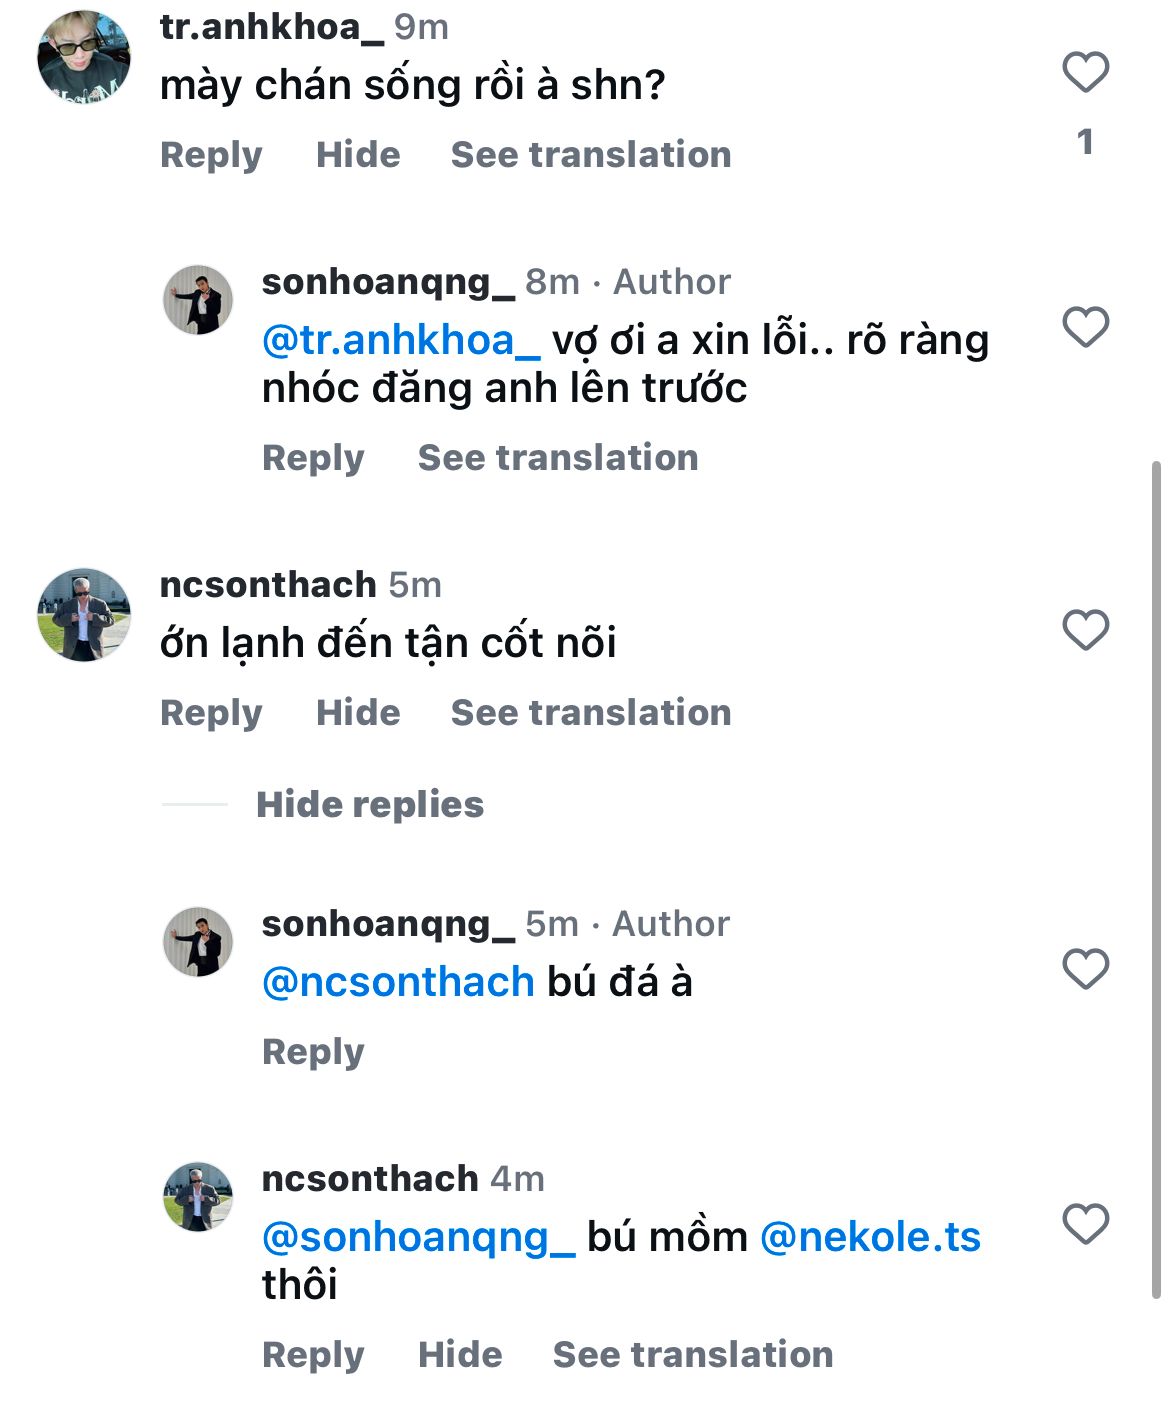The image size is (1170, 1422).
Task: Like tr.anhkhoa_'s comment with the heart
Action: coord(1085,73)
